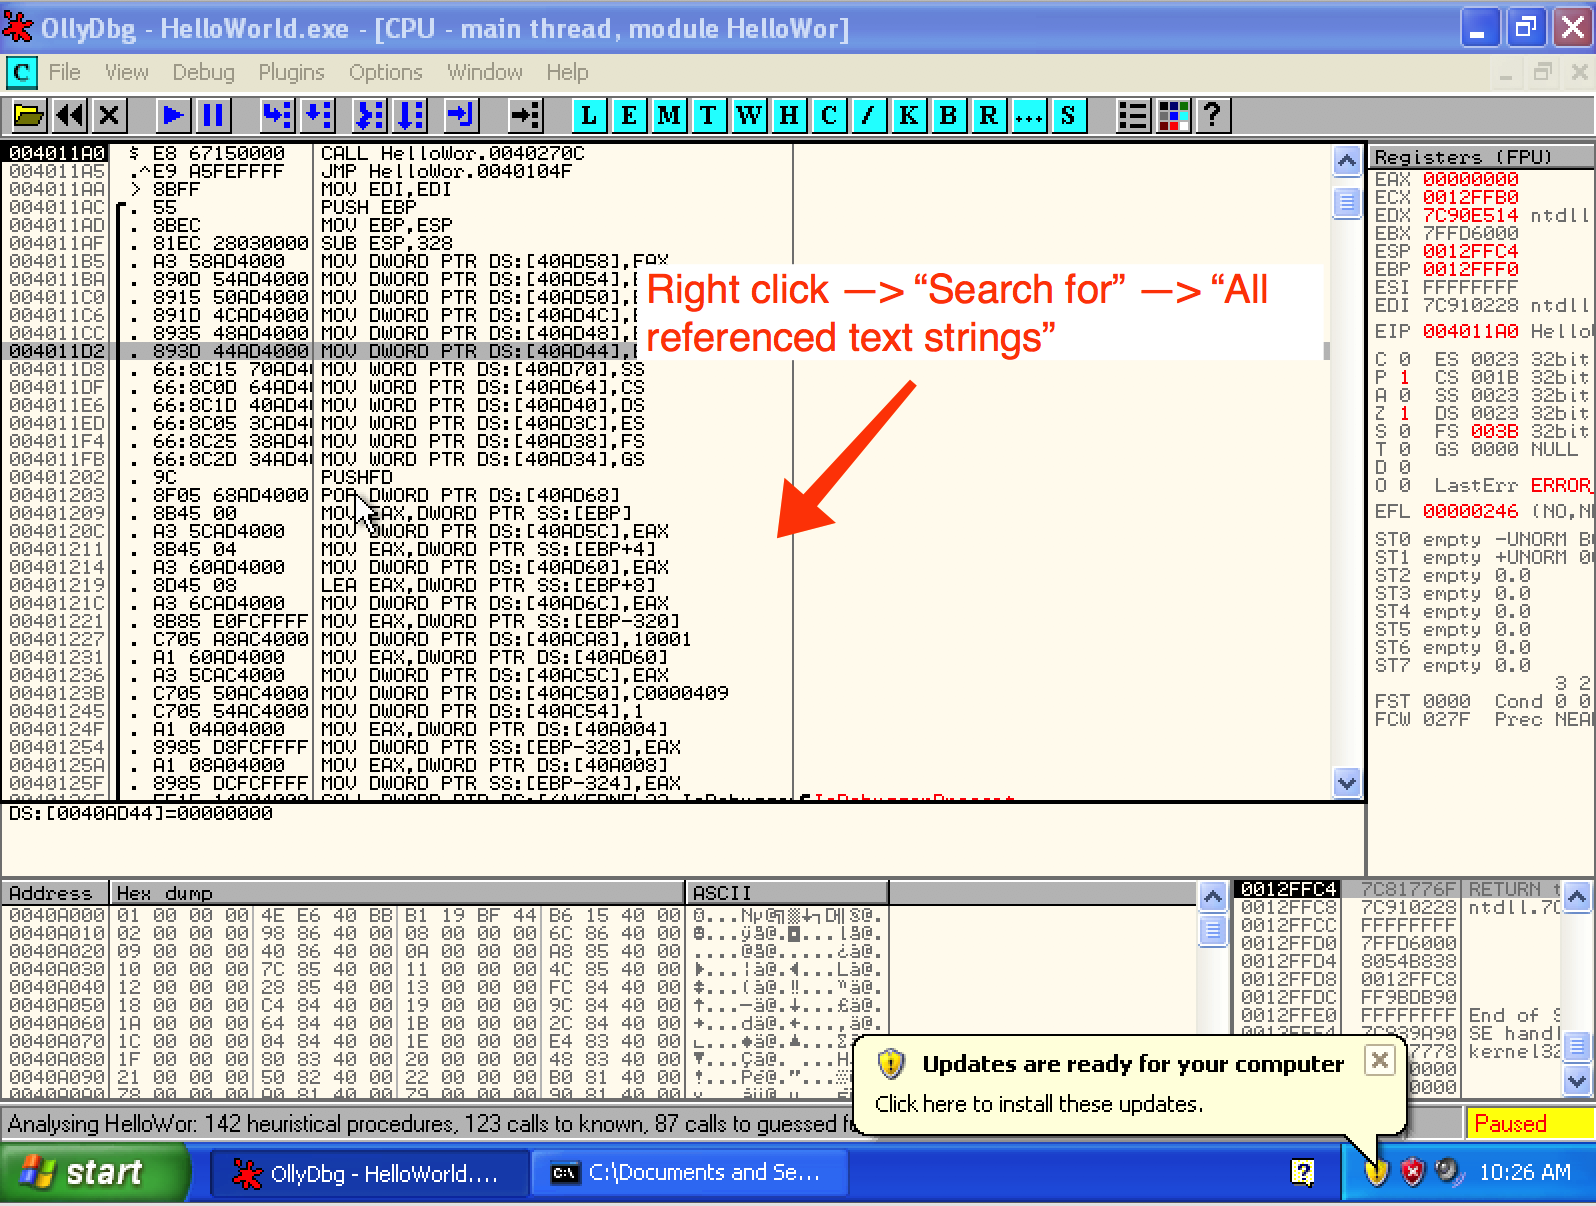Pause execution with the pause icon

pyautogui.click(x=213, y=115)
